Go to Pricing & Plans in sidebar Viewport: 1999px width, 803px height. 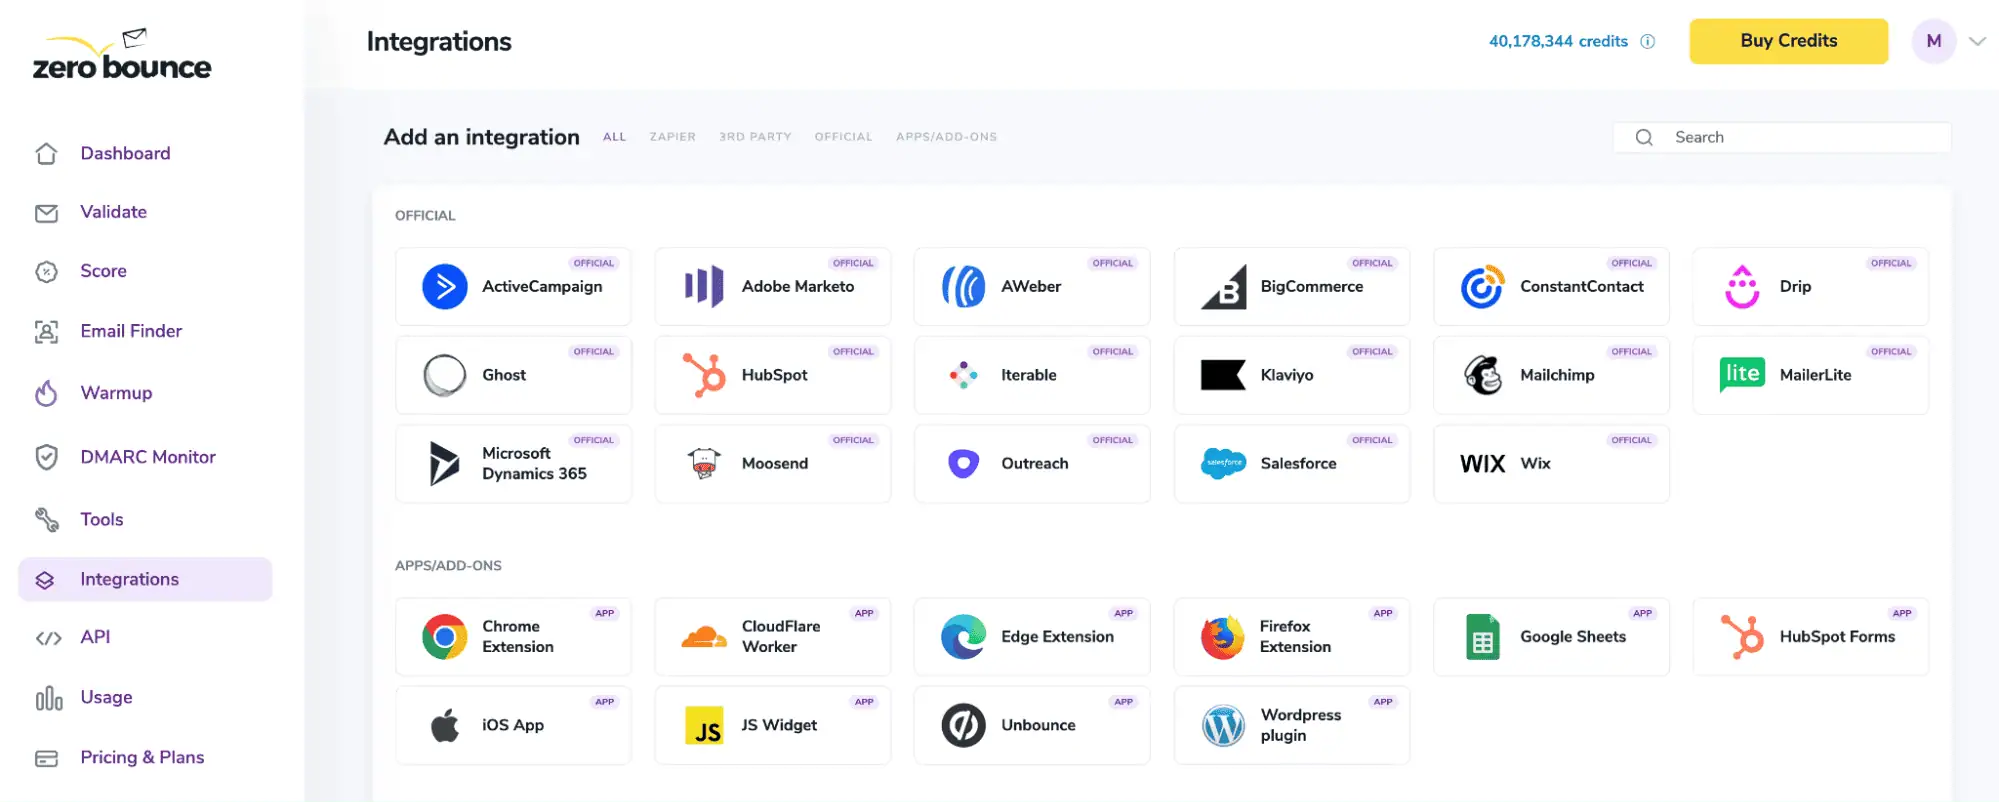(x=142, y=757)
